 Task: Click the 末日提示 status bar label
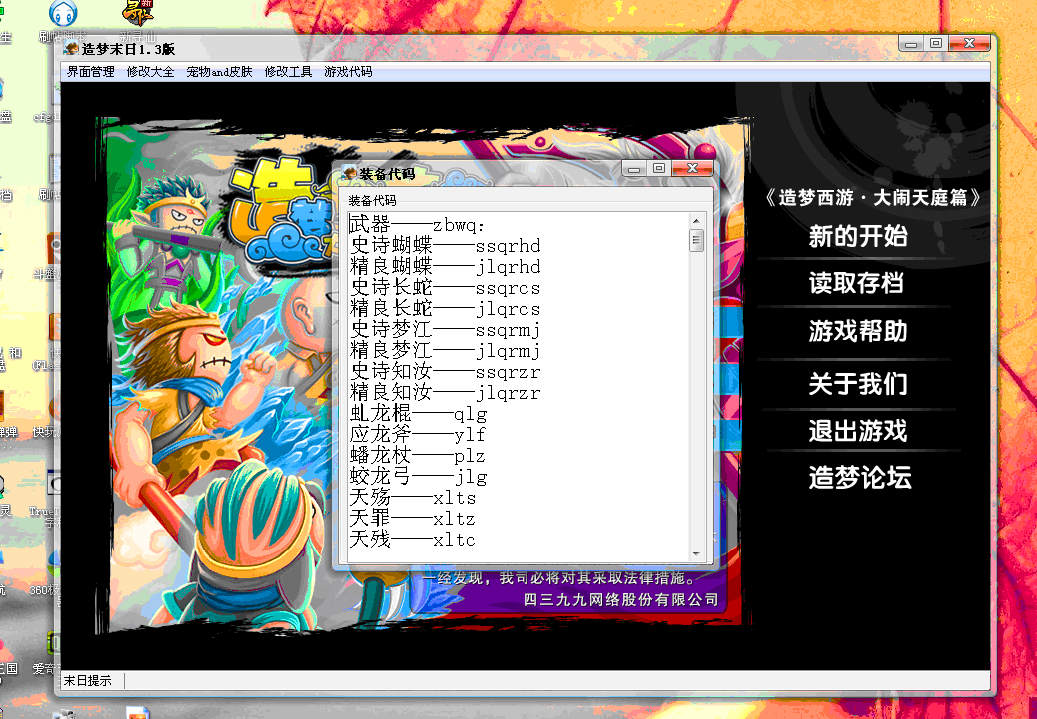coord(88,680)
